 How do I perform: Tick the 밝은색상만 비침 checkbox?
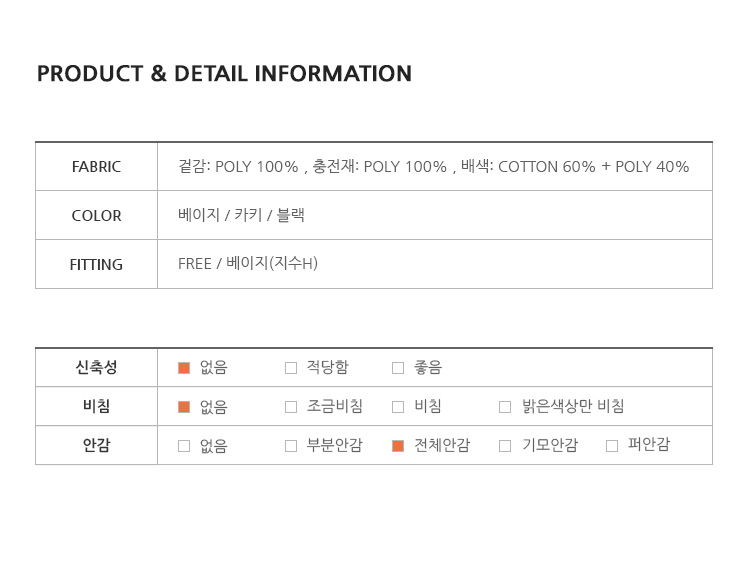point(505,406)
